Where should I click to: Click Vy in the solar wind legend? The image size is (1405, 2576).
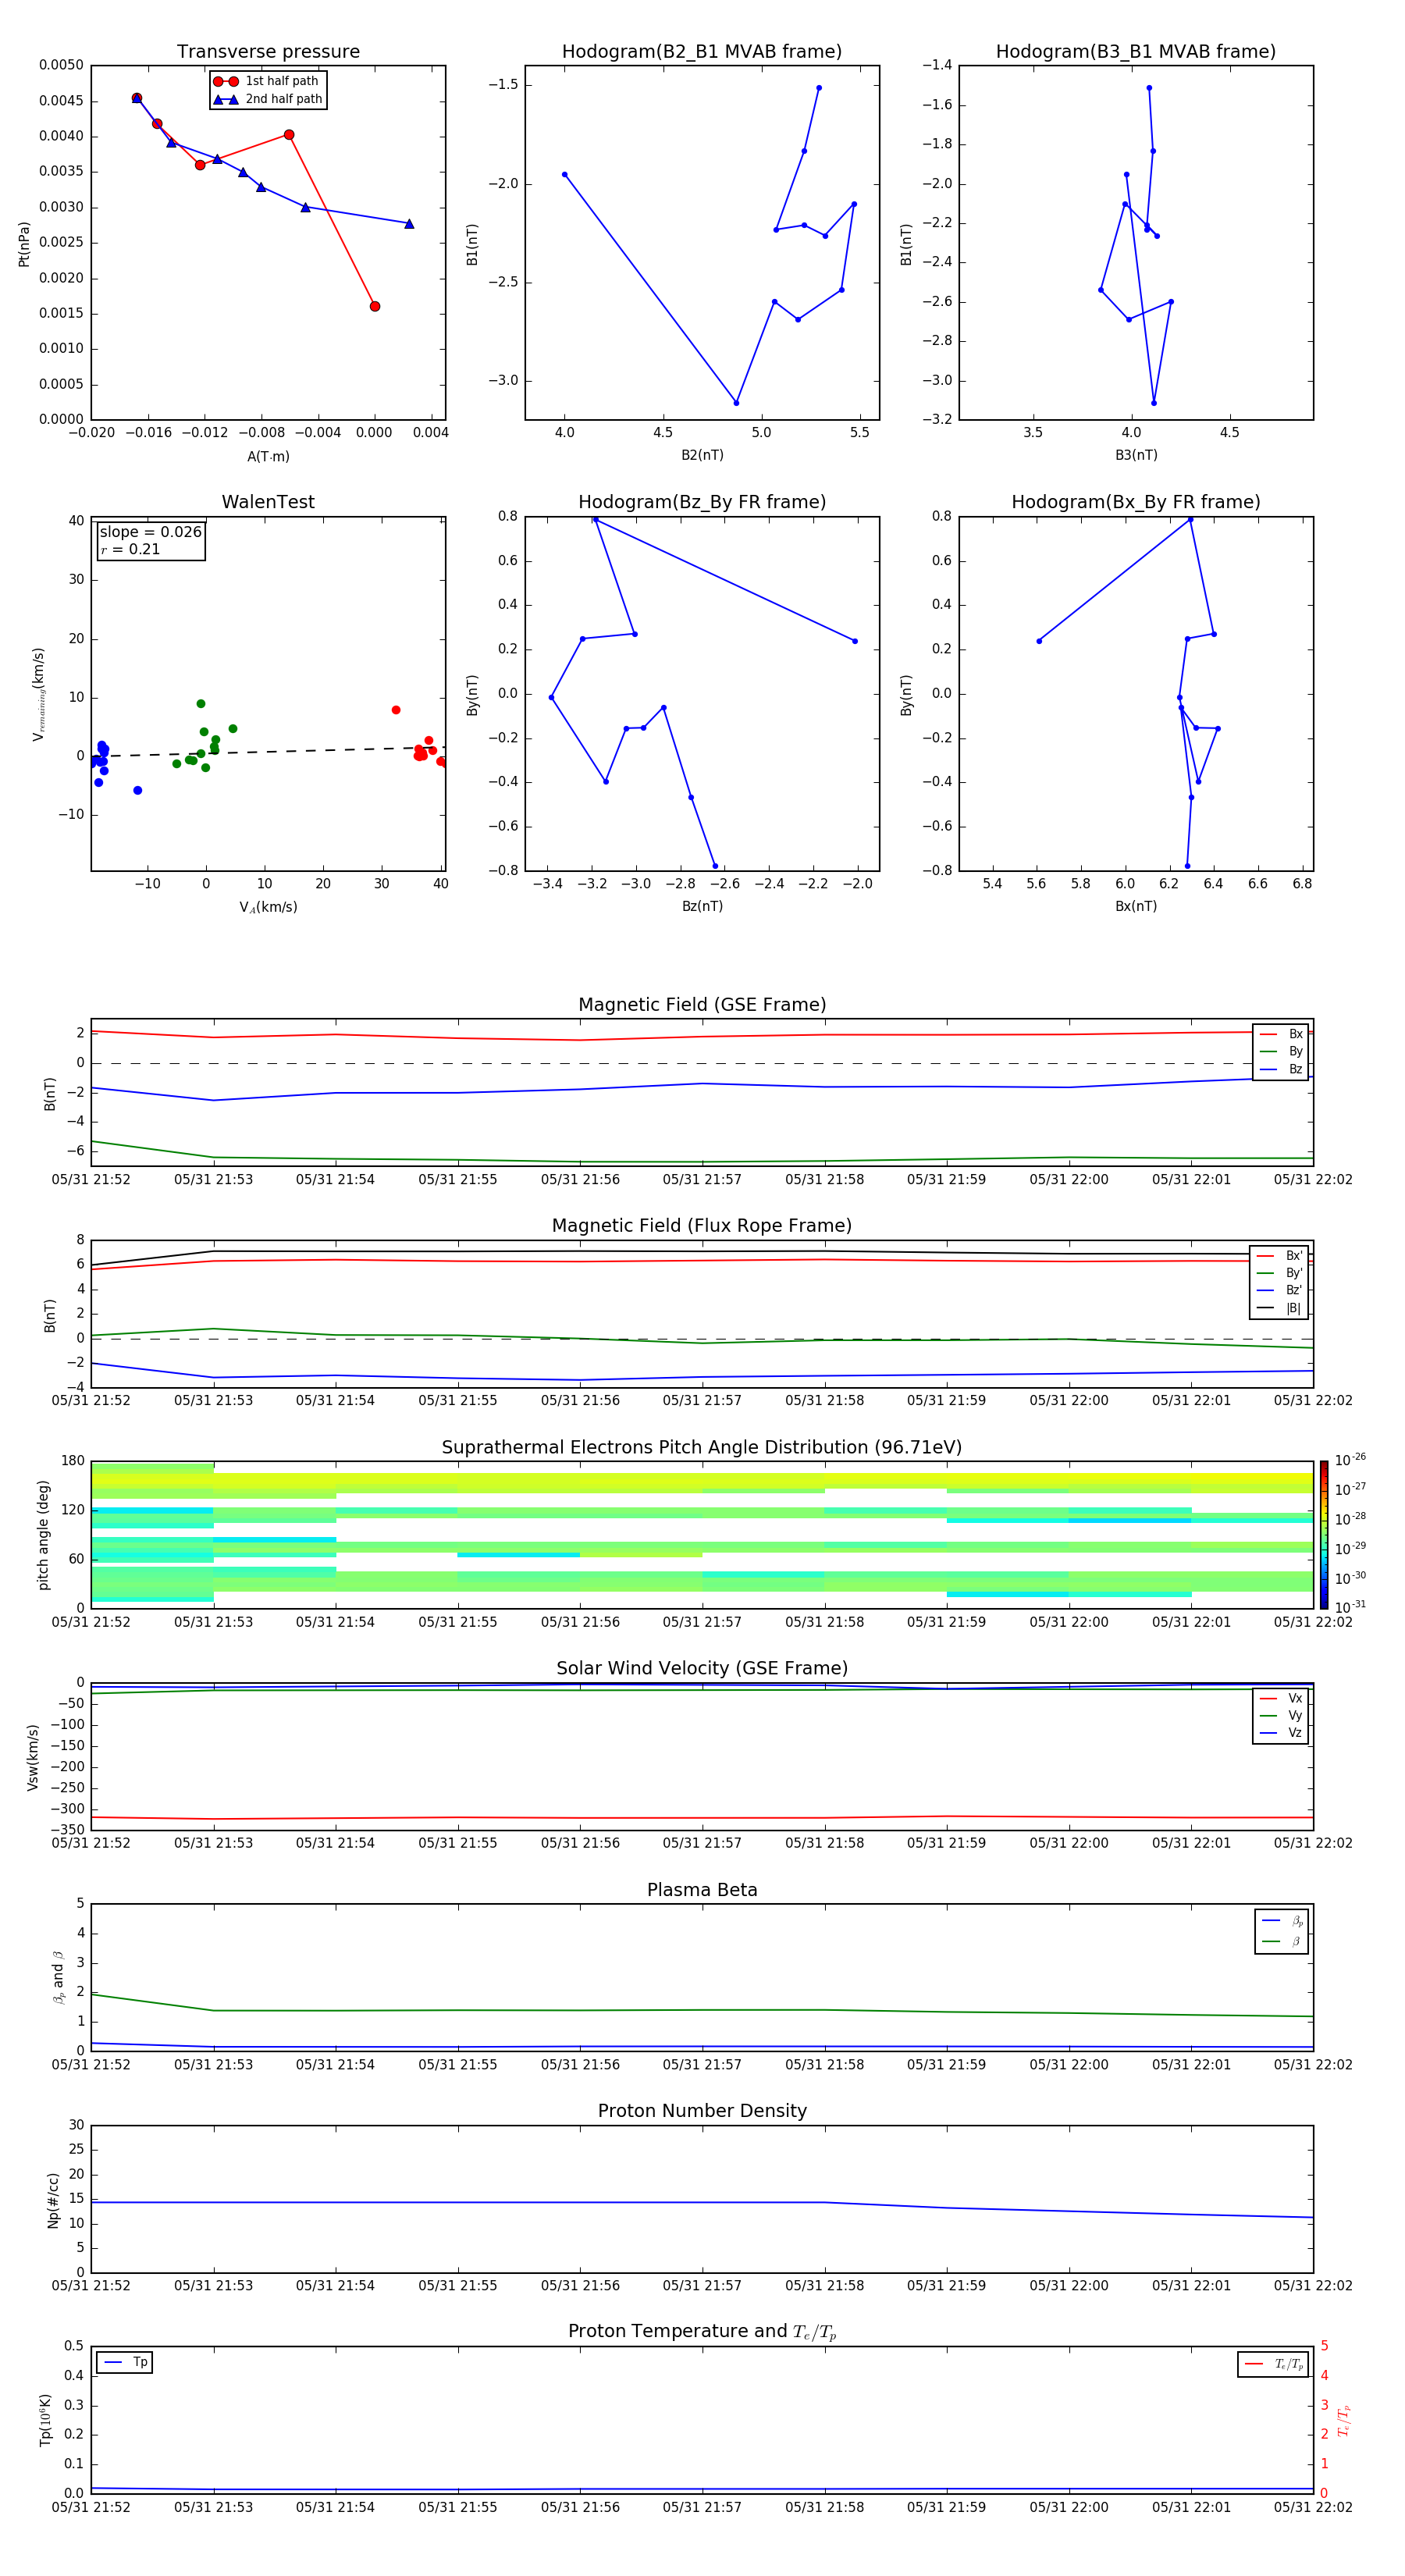coord(1281,1716)
